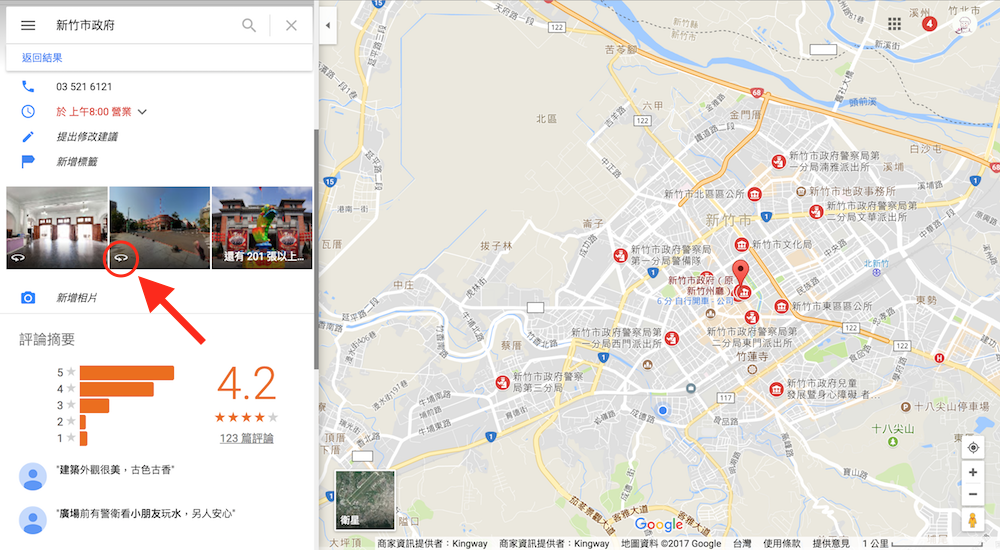Click the 兒童發展暨身心障礙 center marker
The image size is (1000, 550).
776,389
